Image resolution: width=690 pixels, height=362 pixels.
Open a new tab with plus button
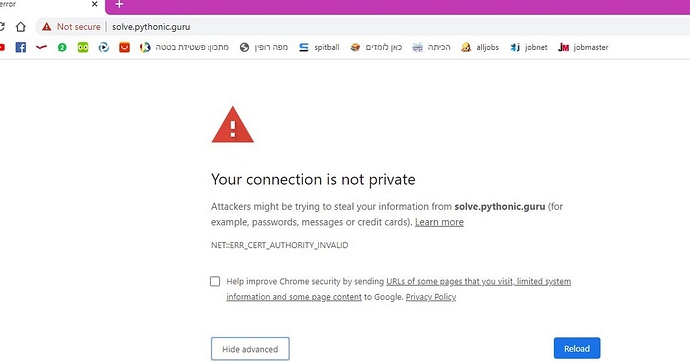tap(119, 4)
